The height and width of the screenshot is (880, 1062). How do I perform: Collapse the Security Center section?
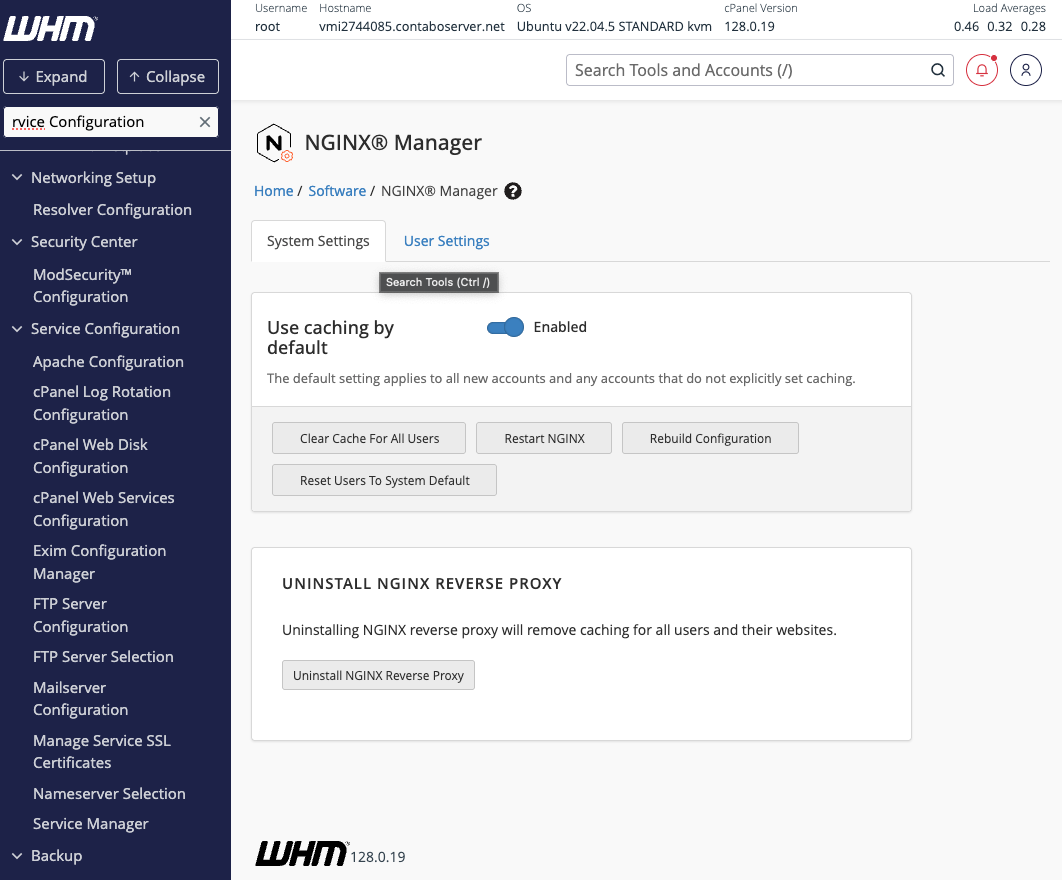[16, 242]
